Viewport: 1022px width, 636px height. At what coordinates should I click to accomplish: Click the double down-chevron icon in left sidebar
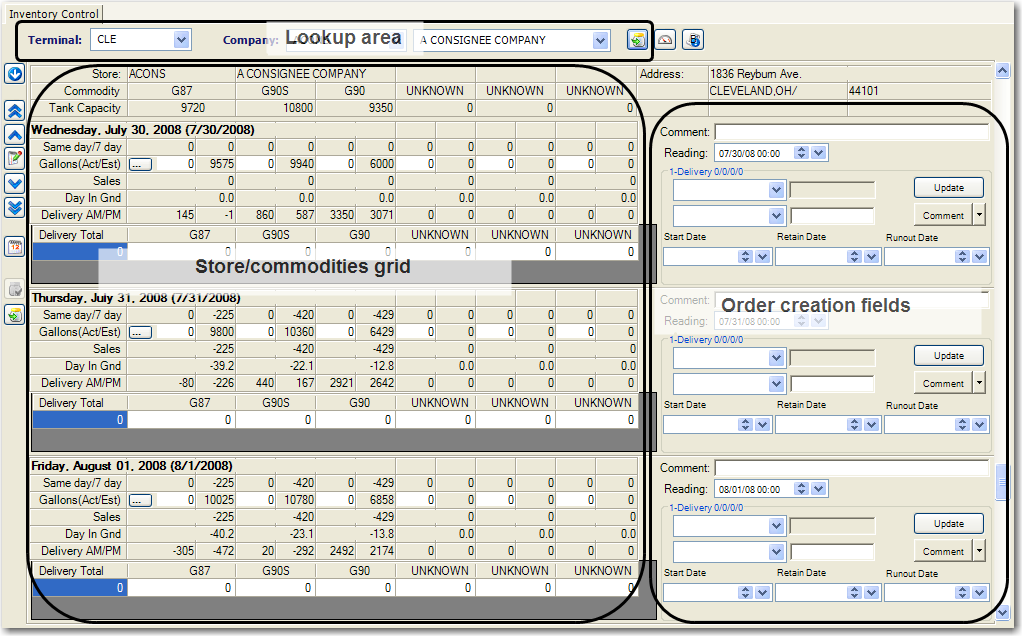click(x=15, y=207)
